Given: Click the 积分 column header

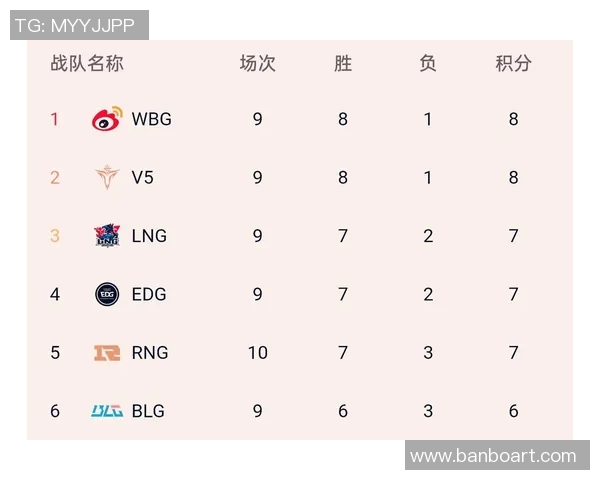Looking at the screenshot, I should 513,64.
